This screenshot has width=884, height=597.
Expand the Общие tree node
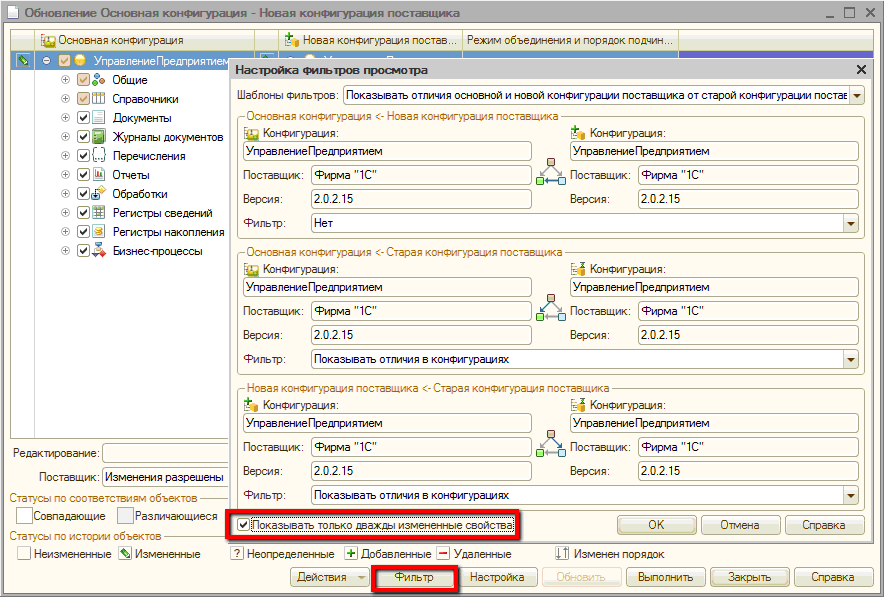pos(66,80)
